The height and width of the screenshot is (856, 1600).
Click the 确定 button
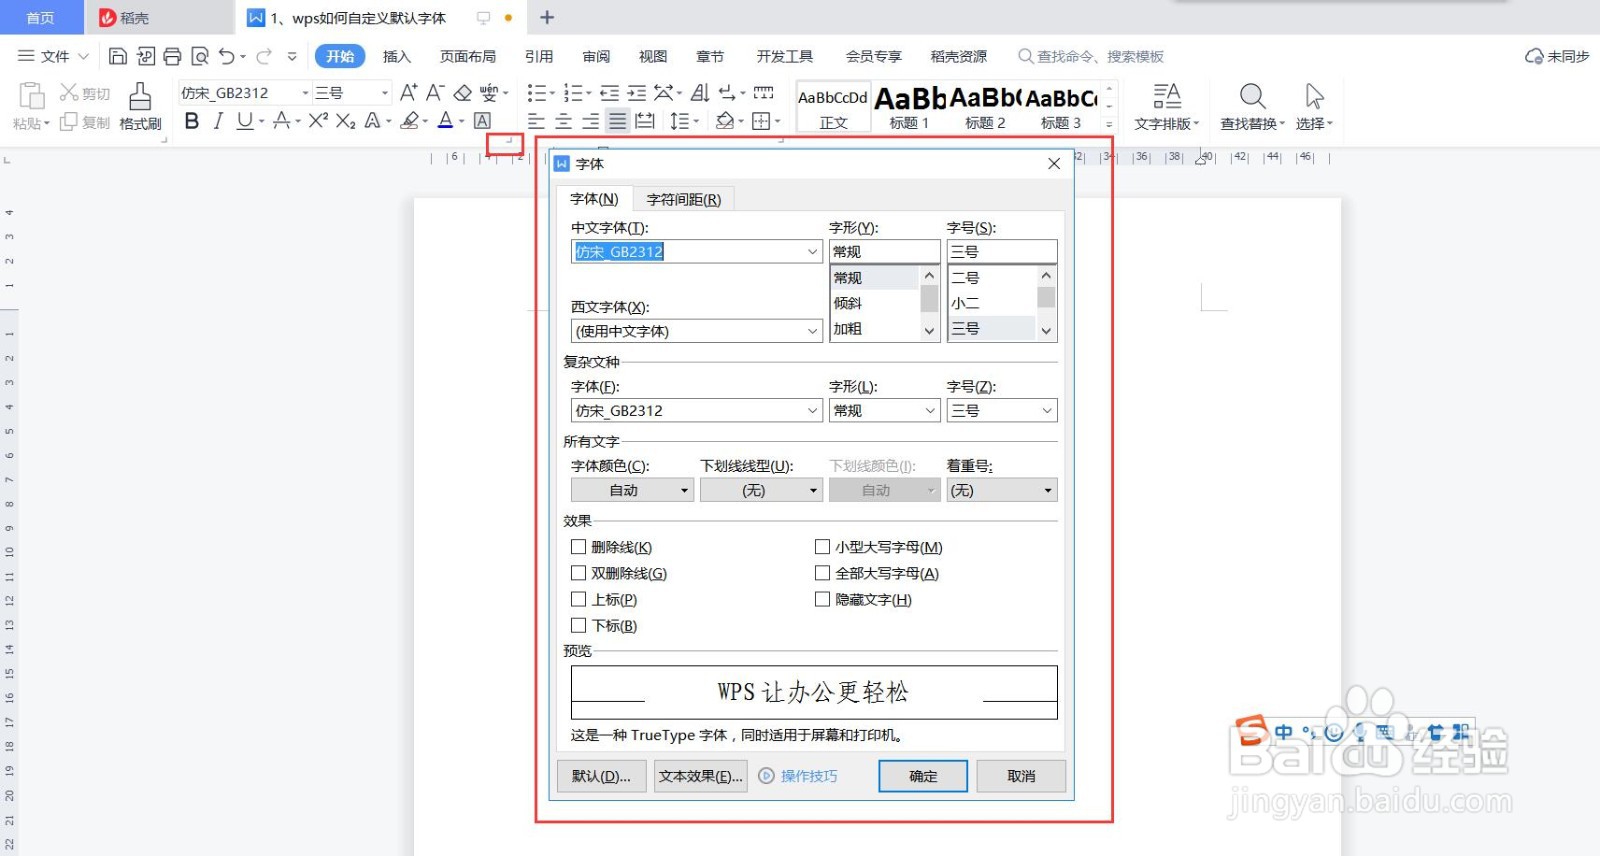[x=923, y=776]
